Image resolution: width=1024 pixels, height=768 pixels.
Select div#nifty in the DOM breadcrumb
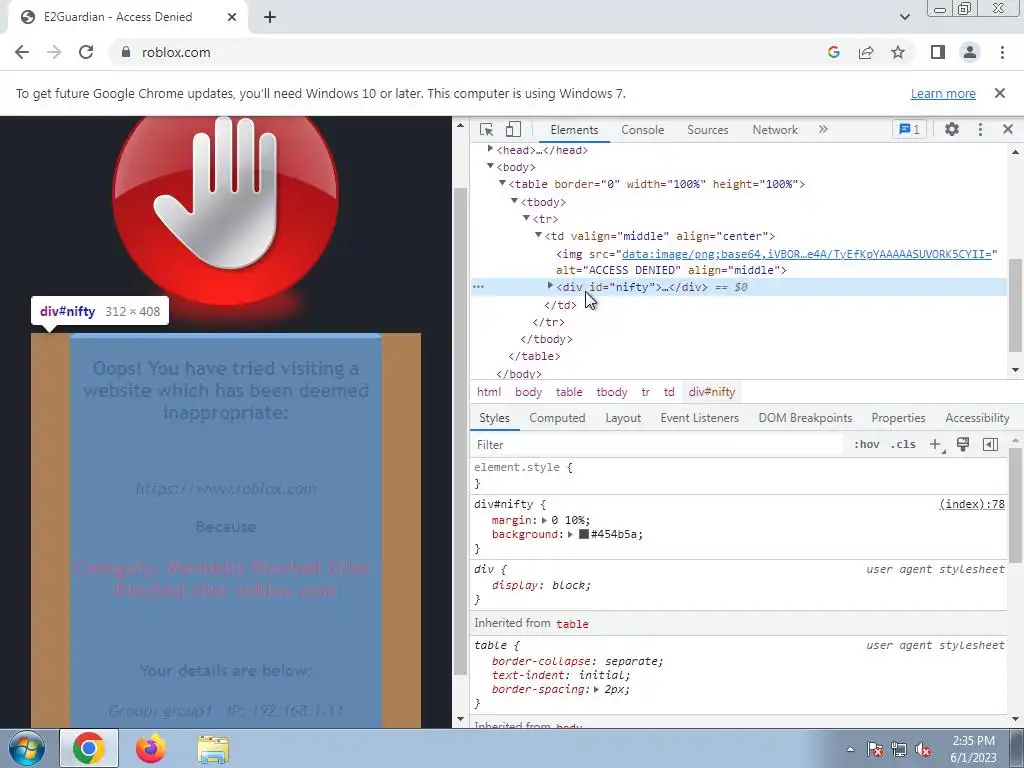pos(712,392)
